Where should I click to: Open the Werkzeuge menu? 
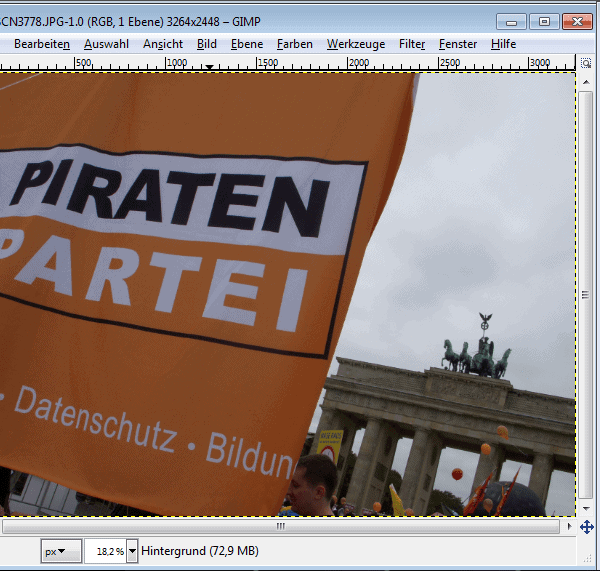356,44
